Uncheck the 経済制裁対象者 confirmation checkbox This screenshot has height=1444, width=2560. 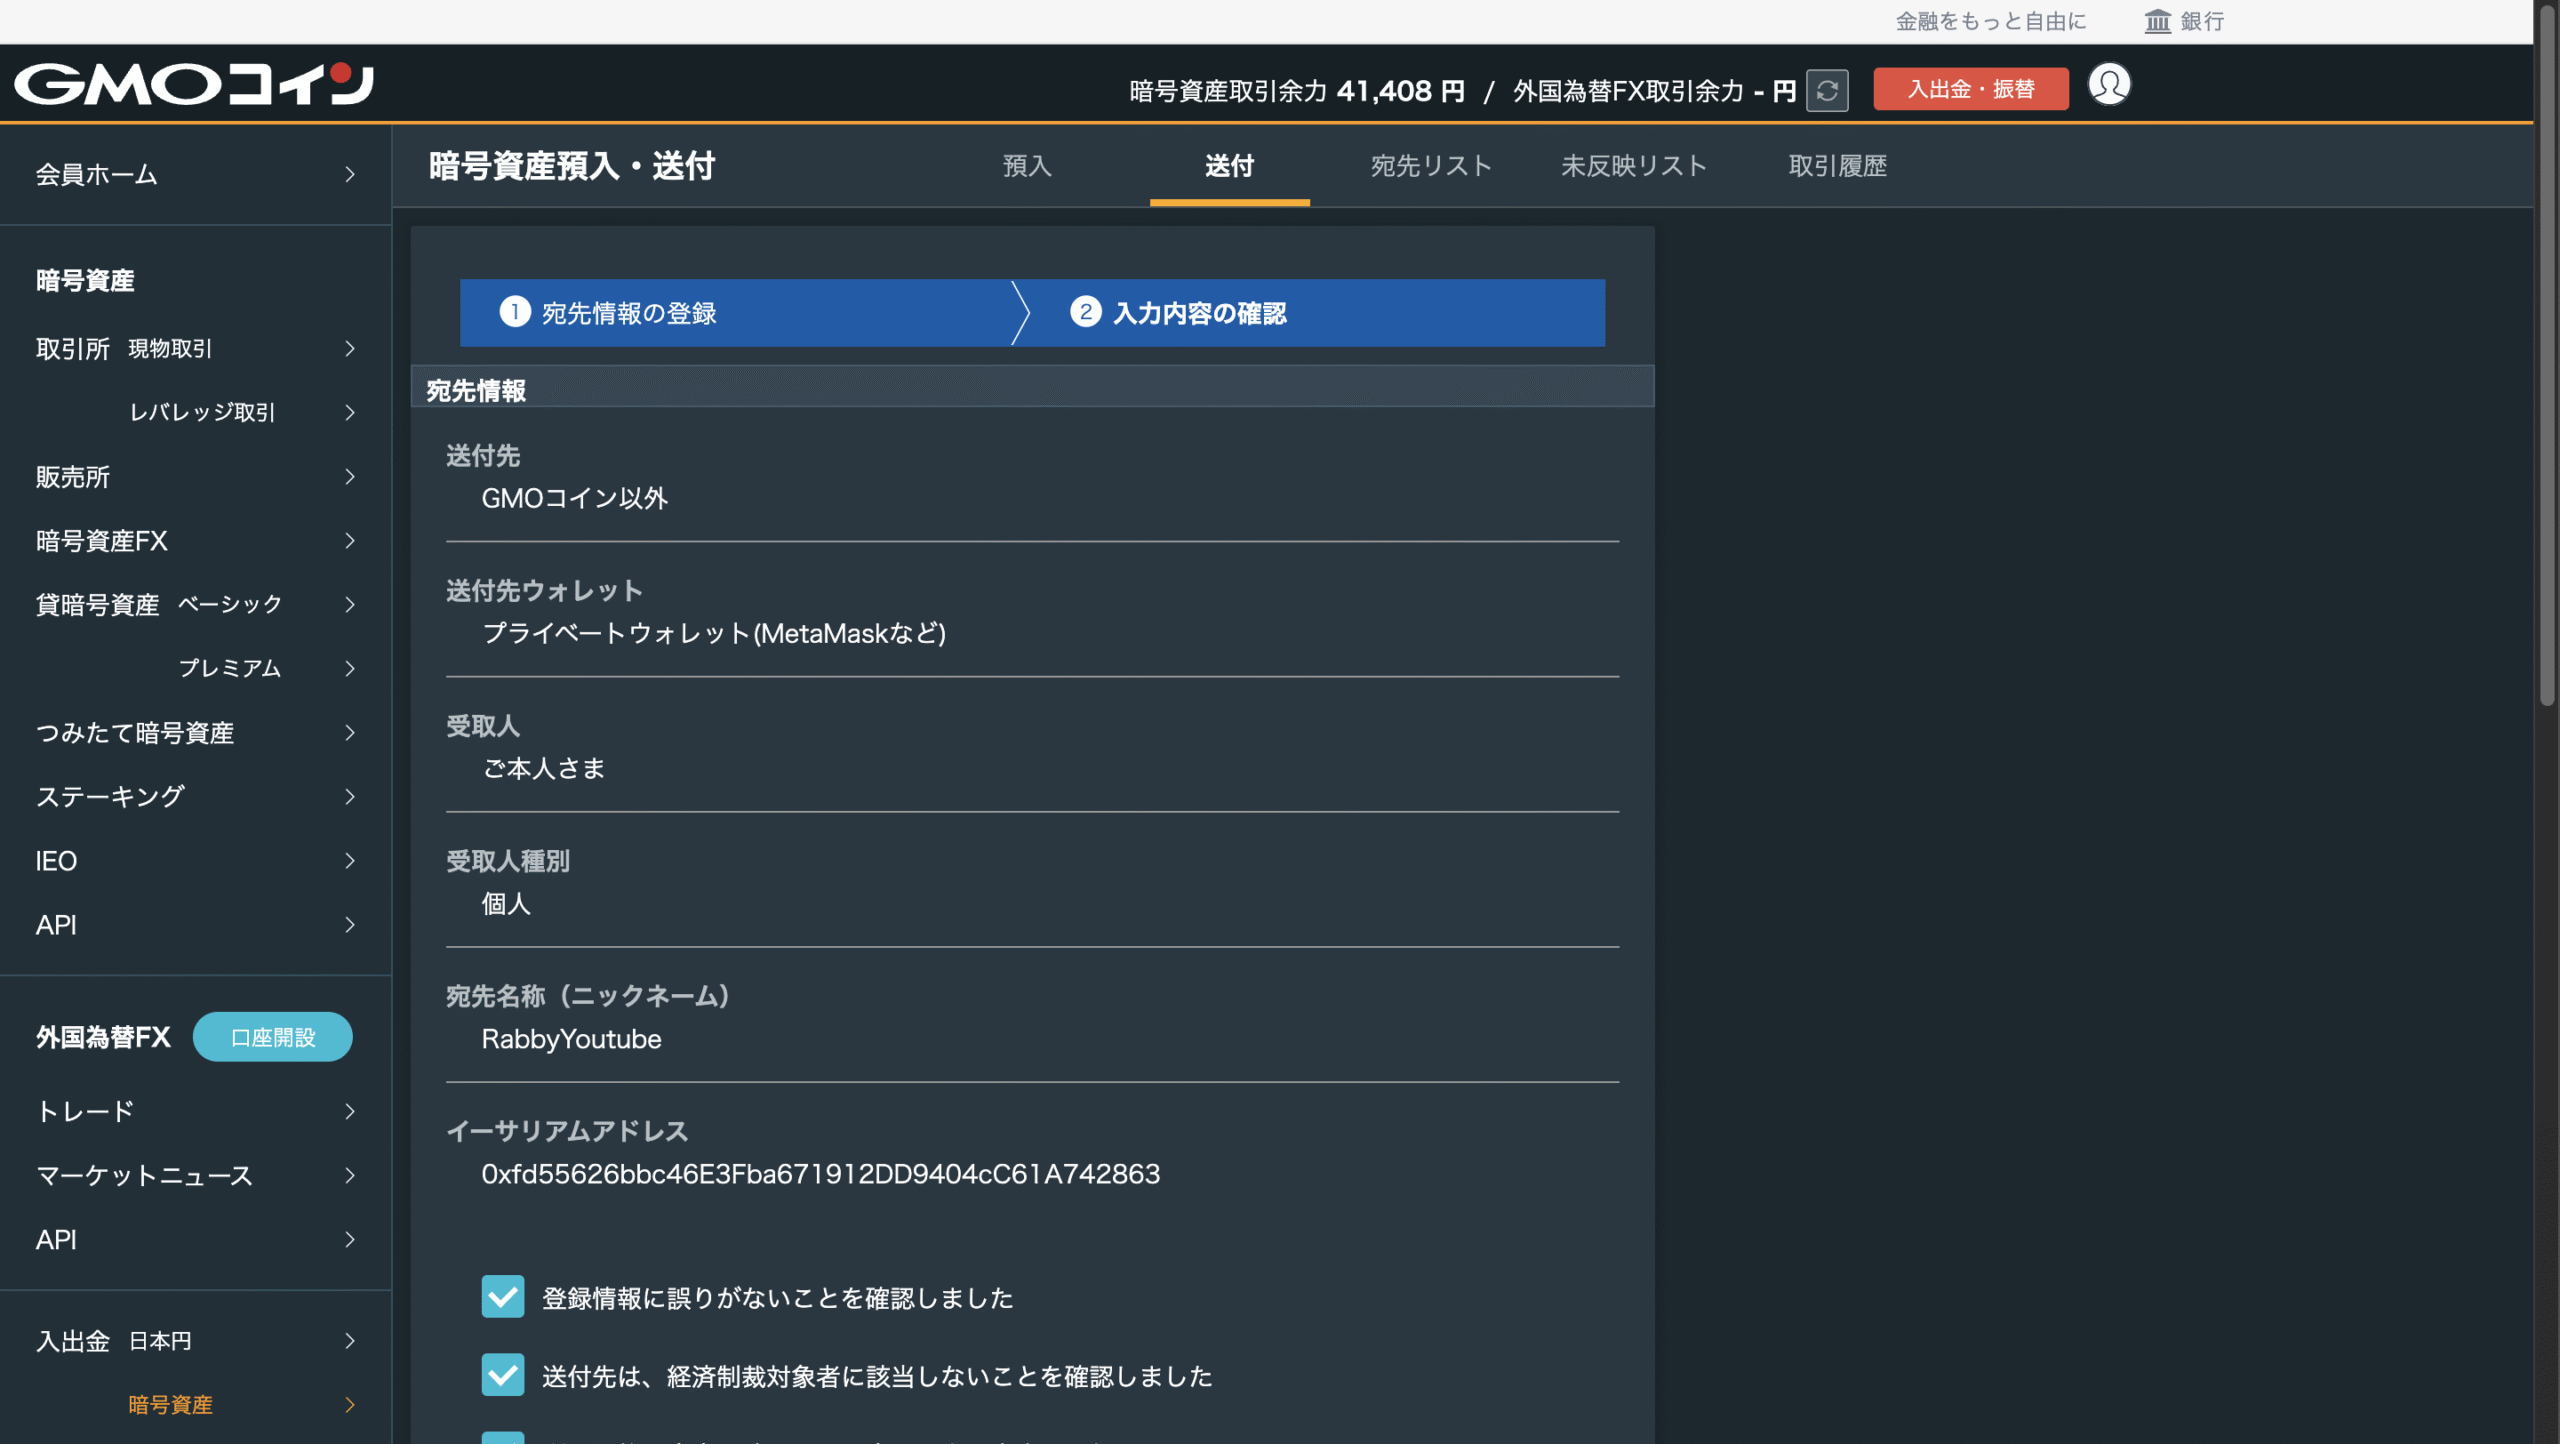pos(503,1374)
